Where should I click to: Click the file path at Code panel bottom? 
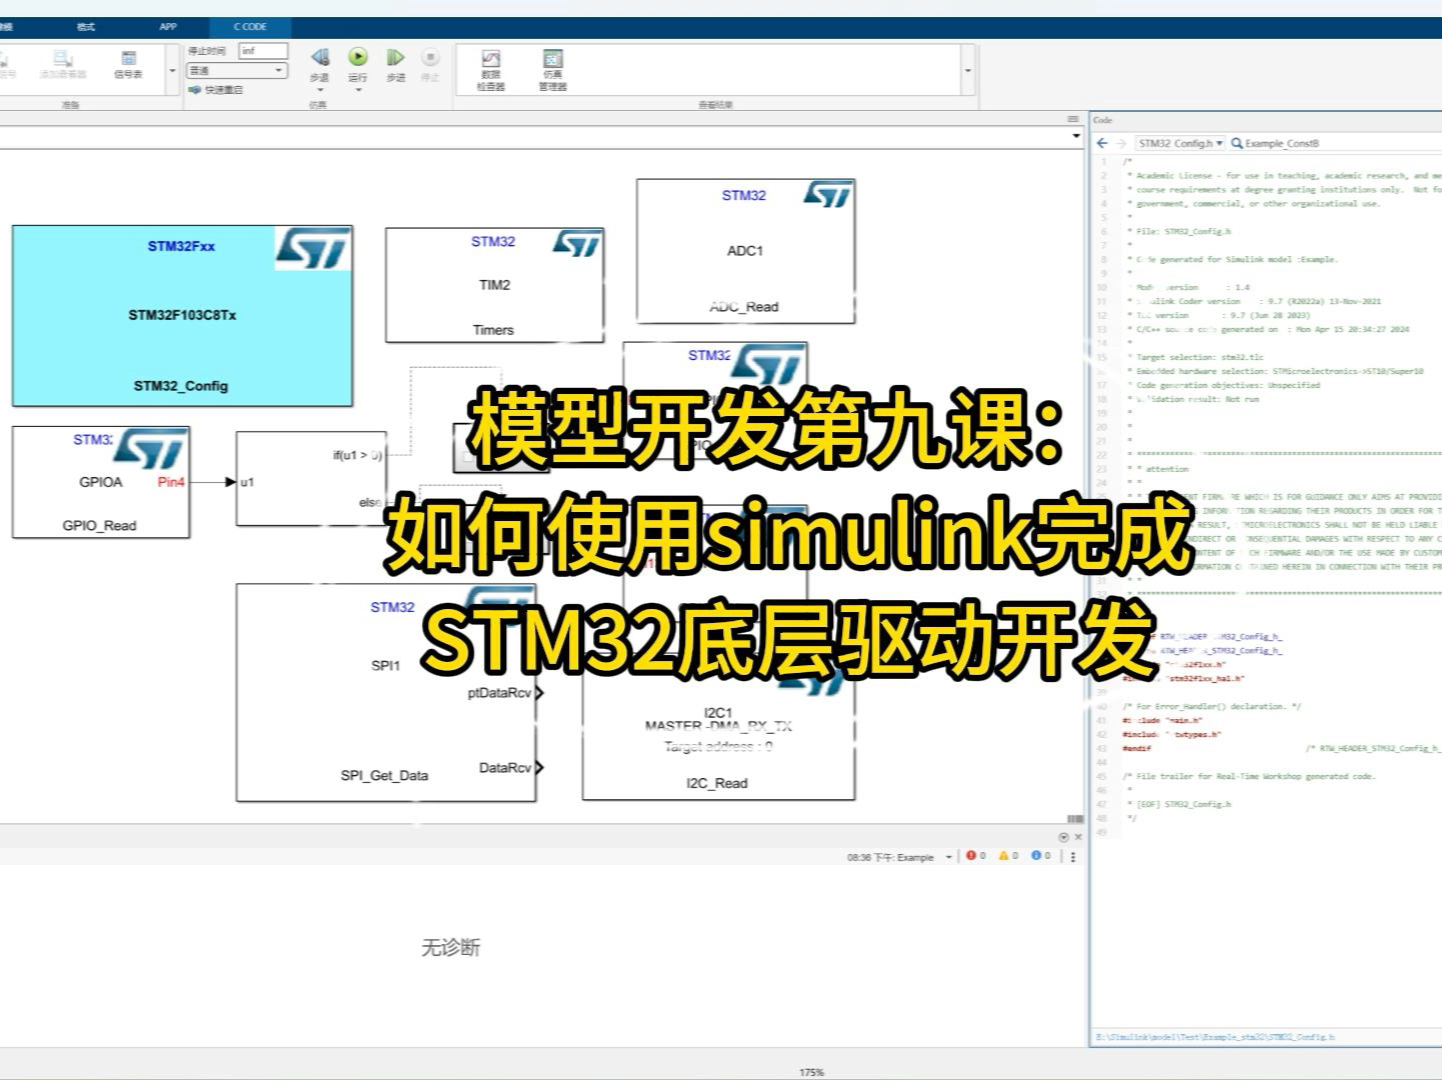[1215, 1037]
